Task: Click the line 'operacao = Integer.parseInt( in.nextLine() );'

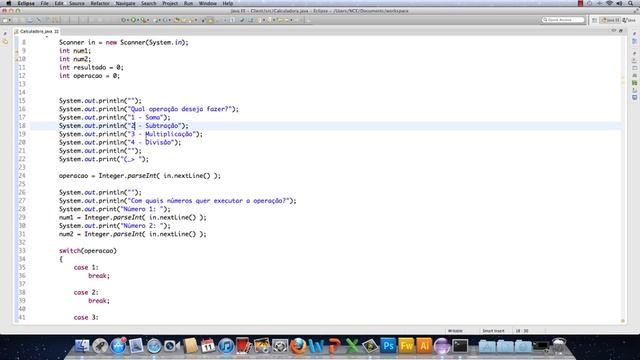Action: pyautogui.click(x=140, y=176)
